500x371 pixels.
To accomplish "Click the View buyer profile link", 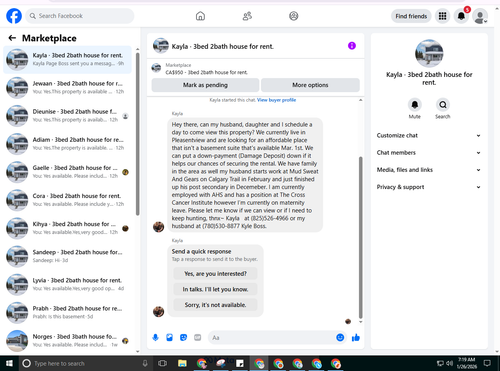I will click(x=276, y=100).
